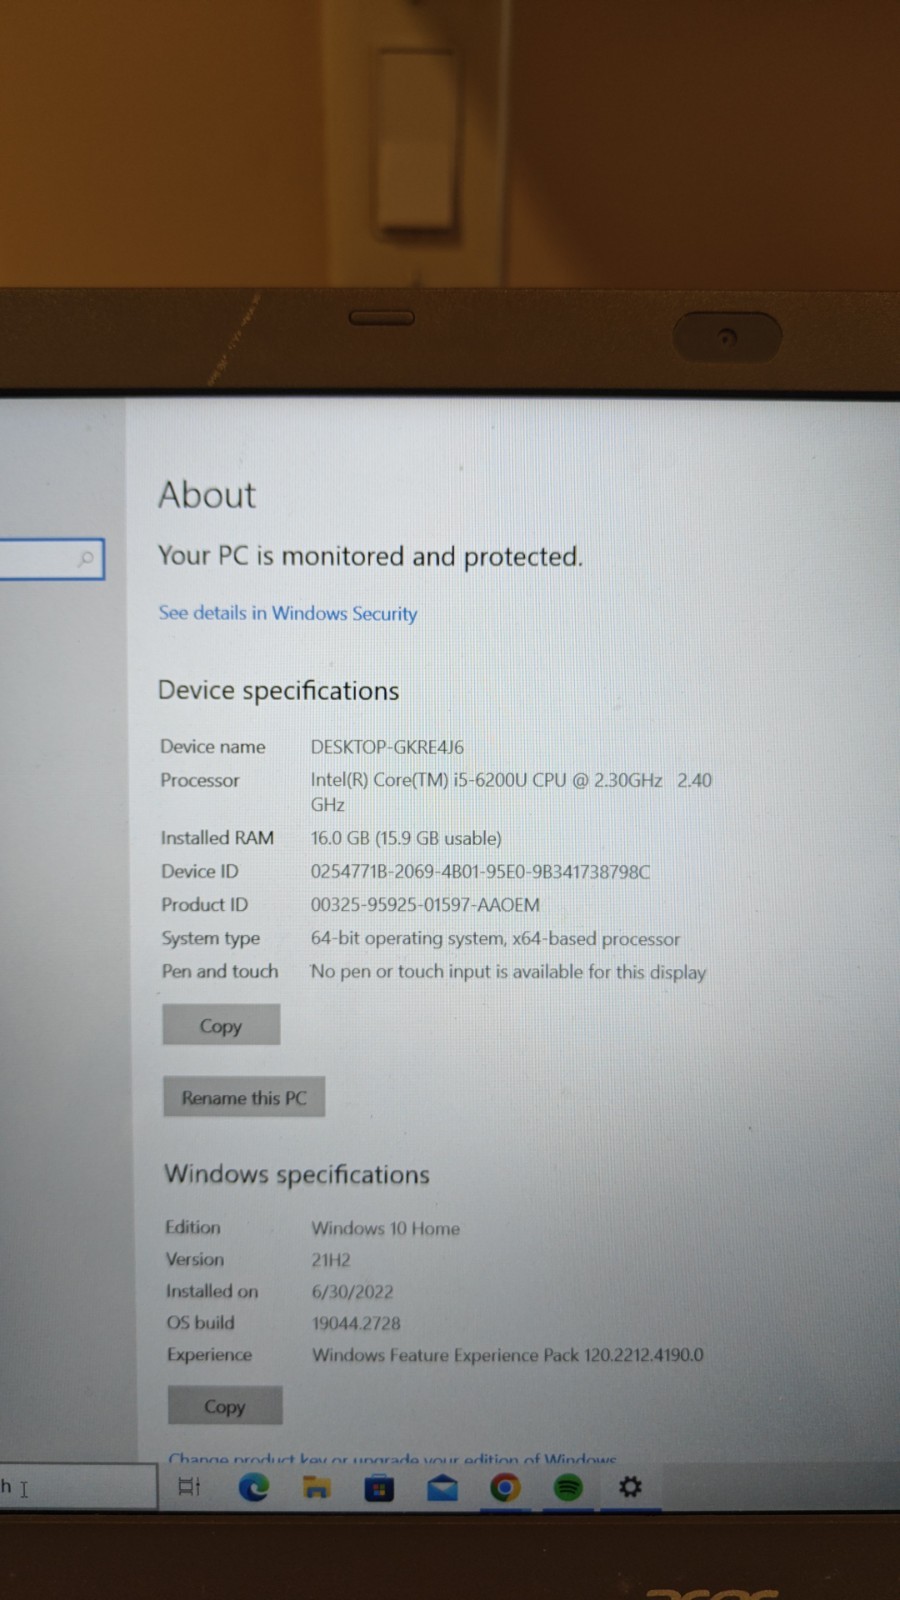Click the Pen and touch label
900x1600 pixels.
pyautogui.click(x=220, y=971)
